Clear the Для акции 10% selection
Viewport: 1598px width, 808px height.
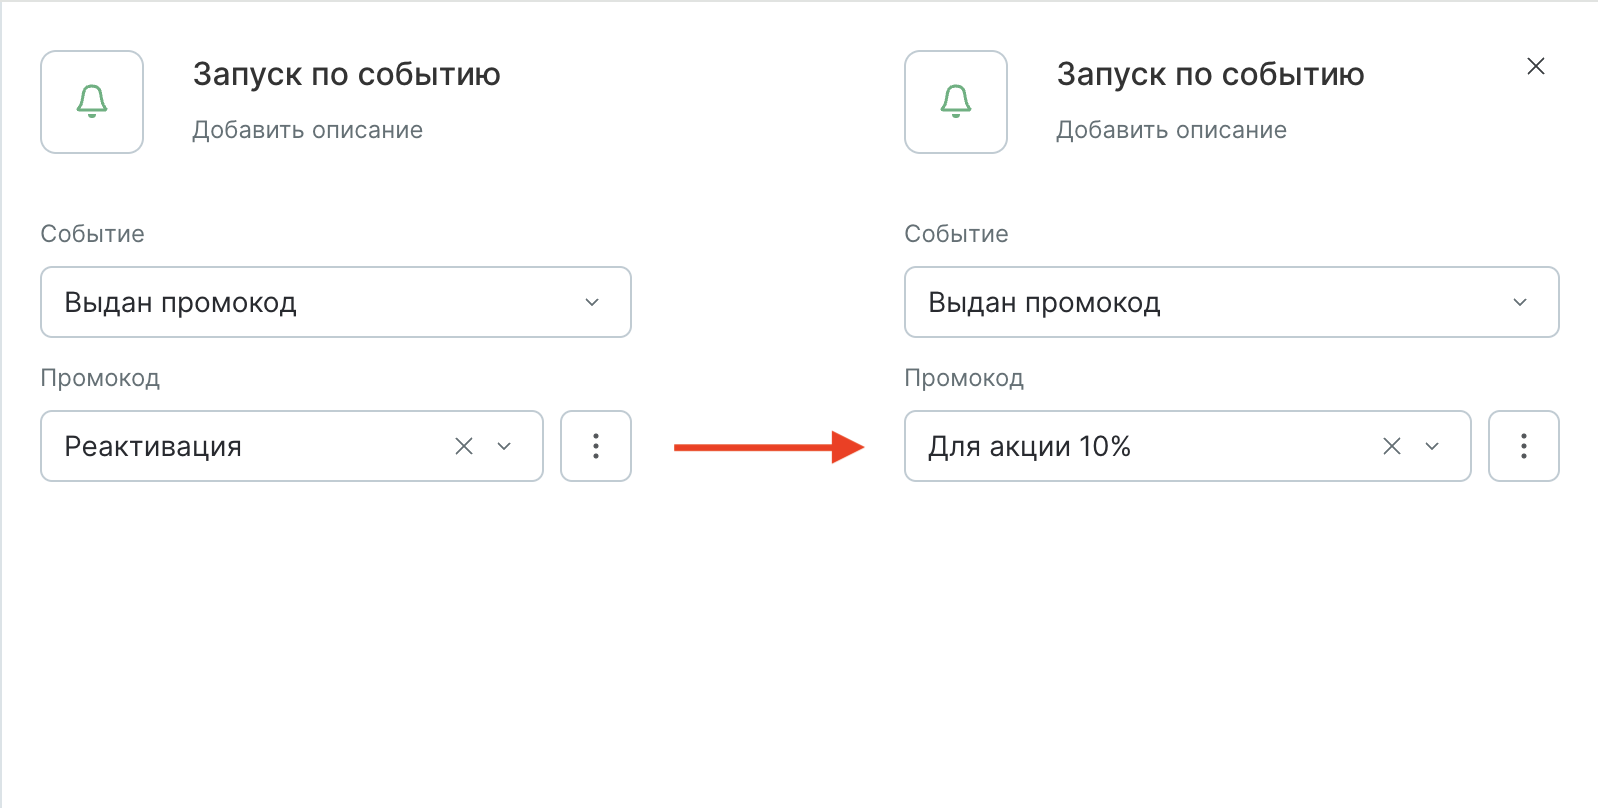click(x=1392, y=446)
